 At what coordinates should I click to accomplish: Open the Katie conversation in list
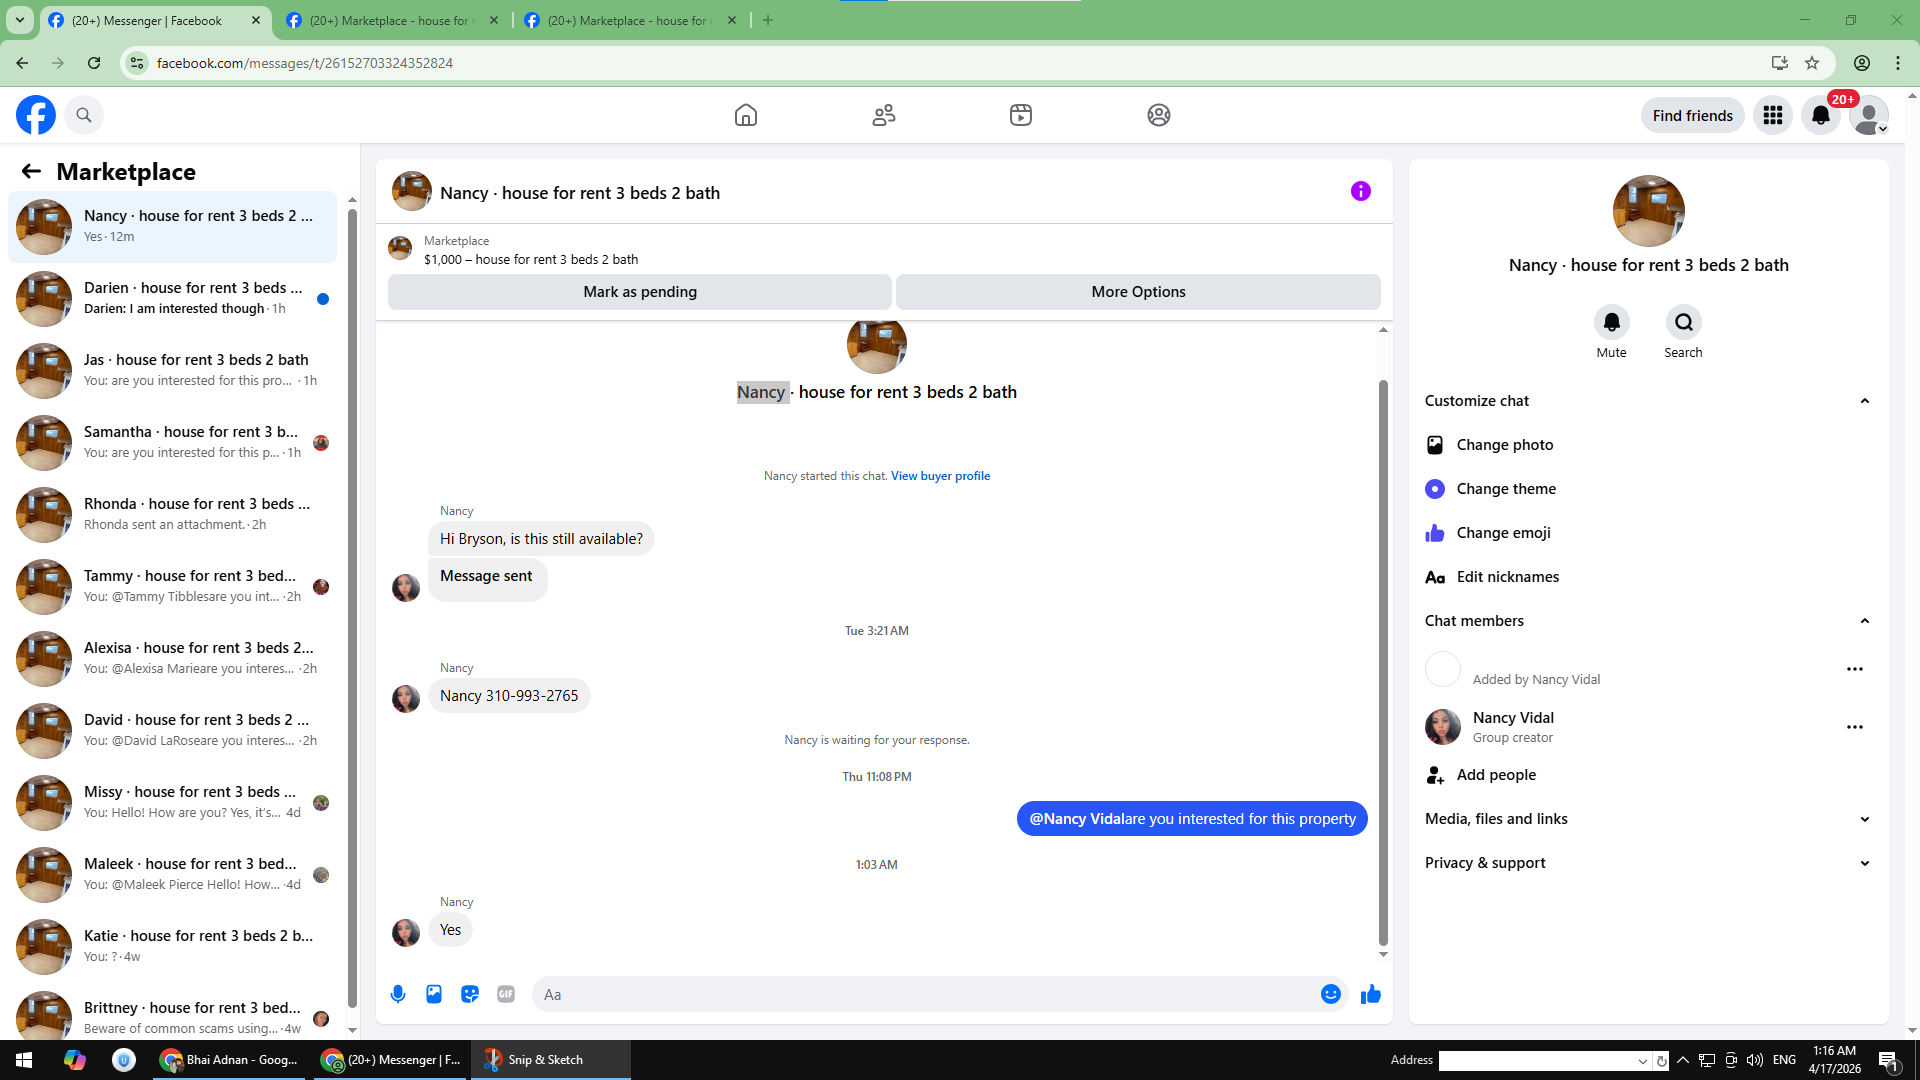[x=172, y=946]
